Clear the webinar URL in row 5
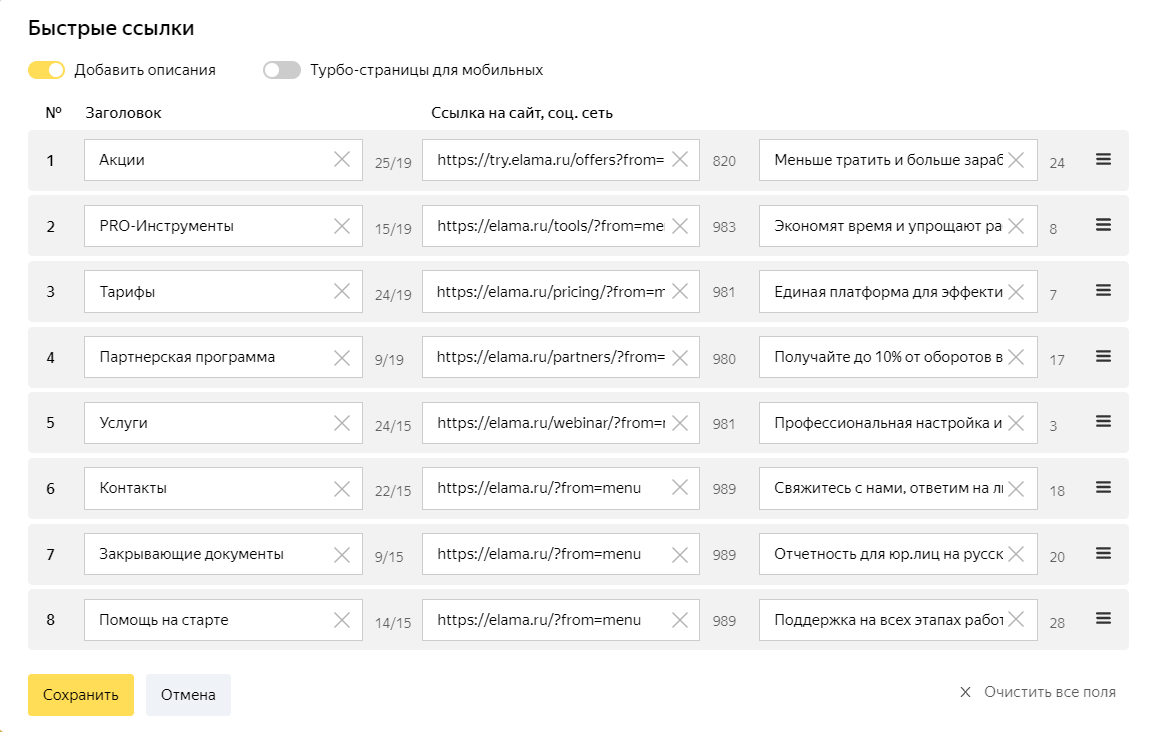Image resolution: width=1152 pixels, height=732 pixels. [679, 423]
